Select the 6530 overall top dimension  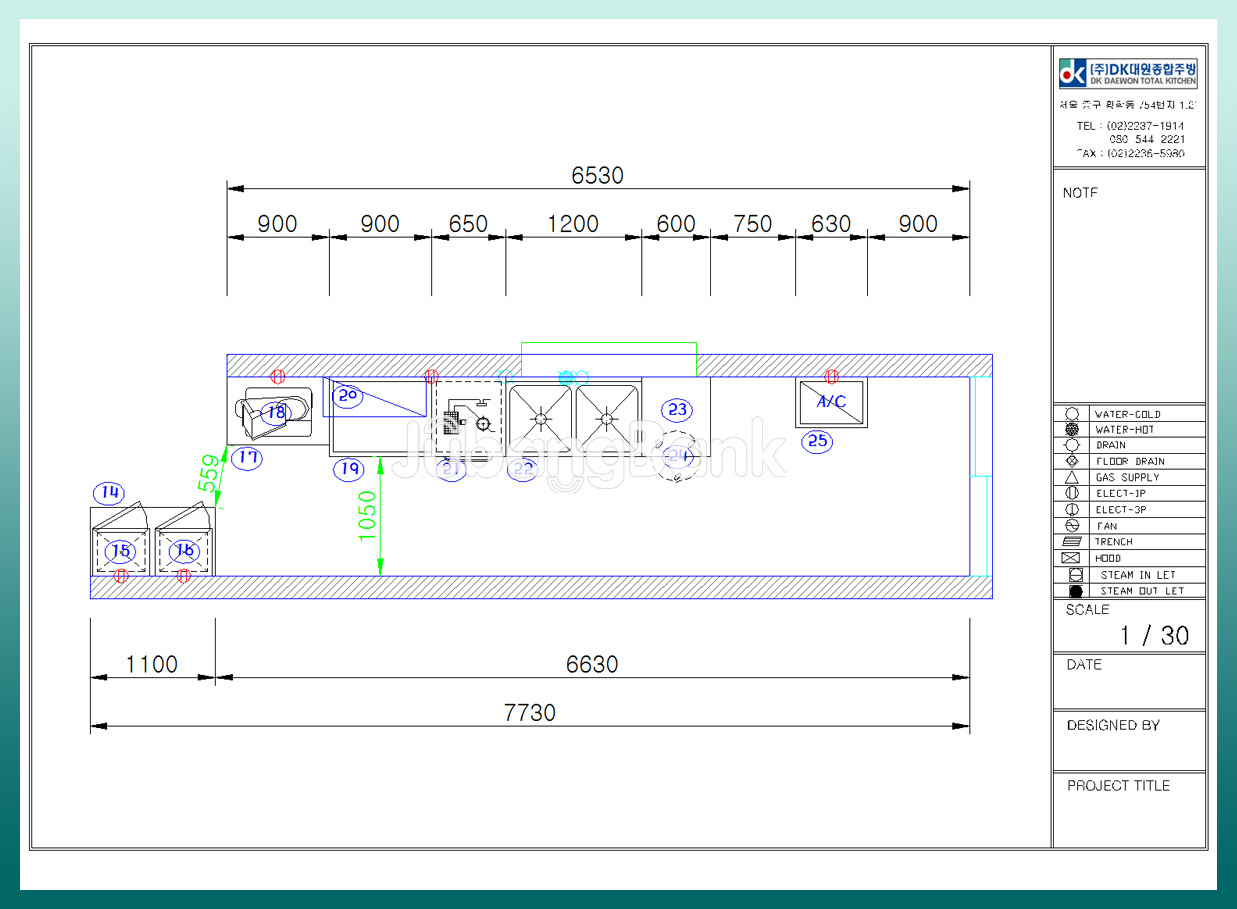click(x=597, y=175)
